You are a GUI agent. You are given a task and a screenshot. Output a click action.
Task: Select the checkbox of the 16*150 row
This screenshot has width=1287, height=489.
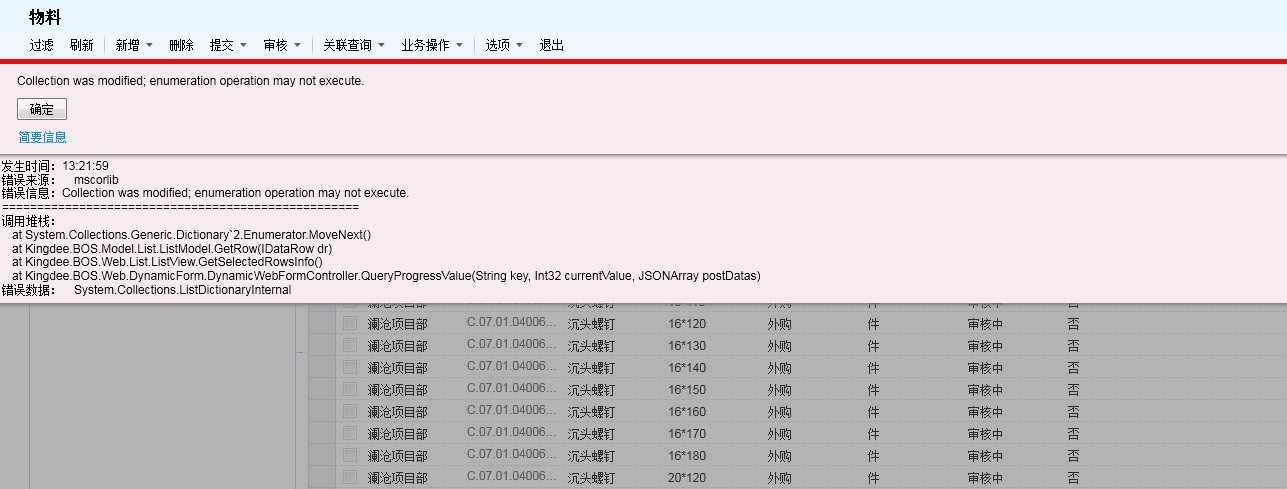[x=350, y=389]
